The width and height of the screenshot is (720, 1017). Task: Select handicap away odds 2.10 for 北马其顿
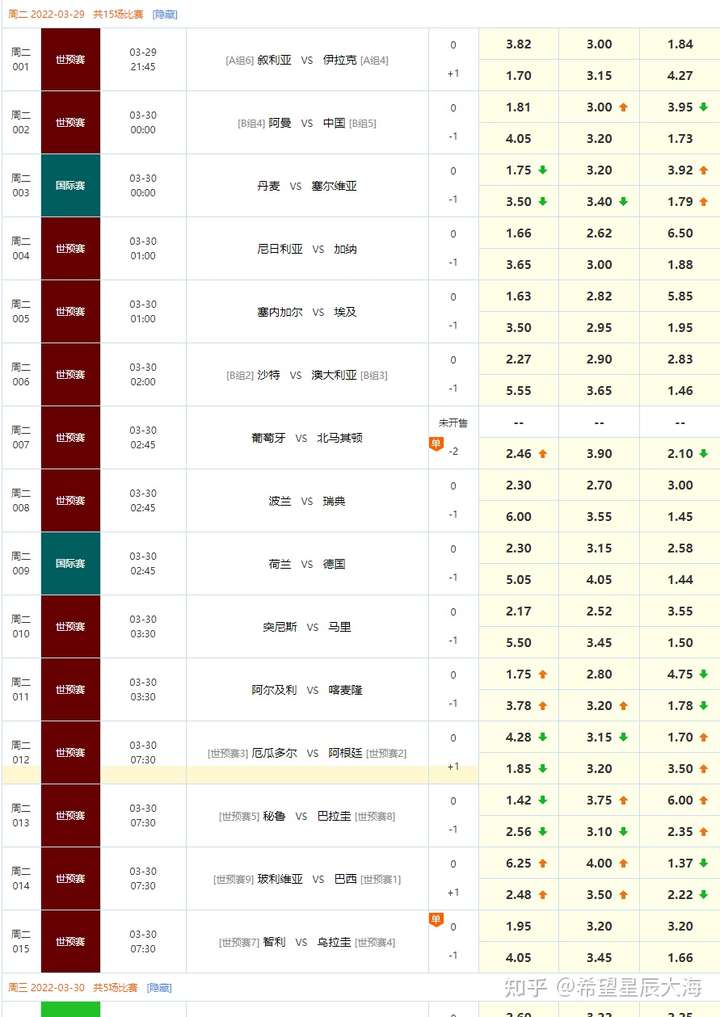tap(680, 453)
